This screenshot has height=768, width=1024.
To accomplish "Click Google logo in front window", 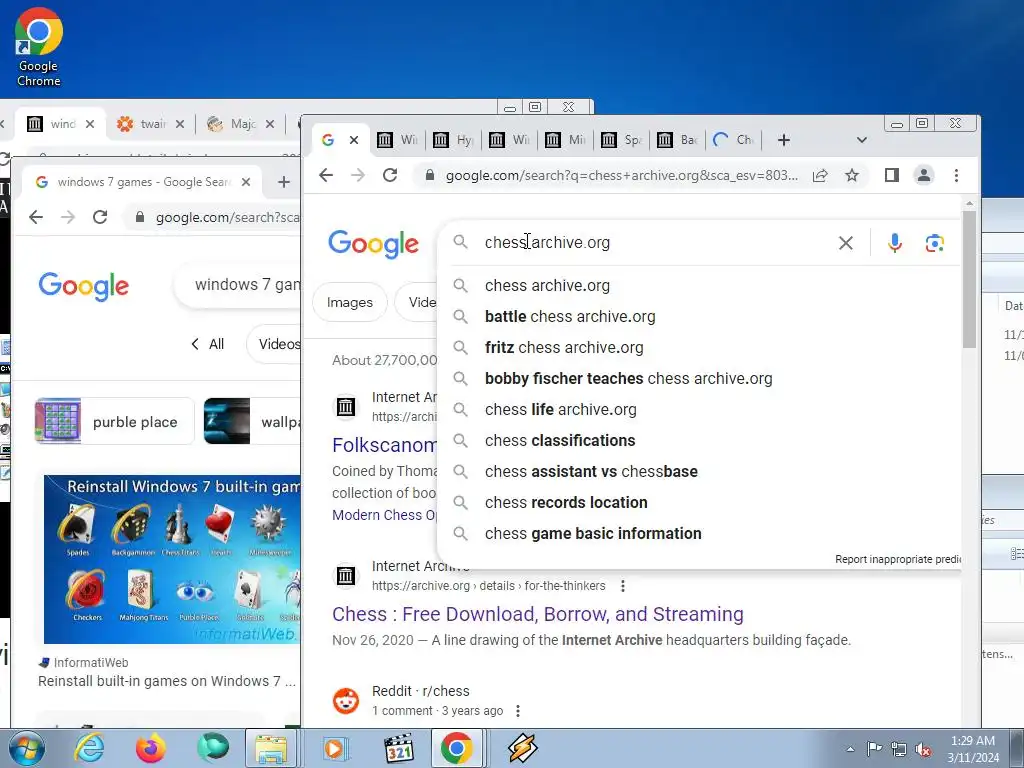I will 374,244.
